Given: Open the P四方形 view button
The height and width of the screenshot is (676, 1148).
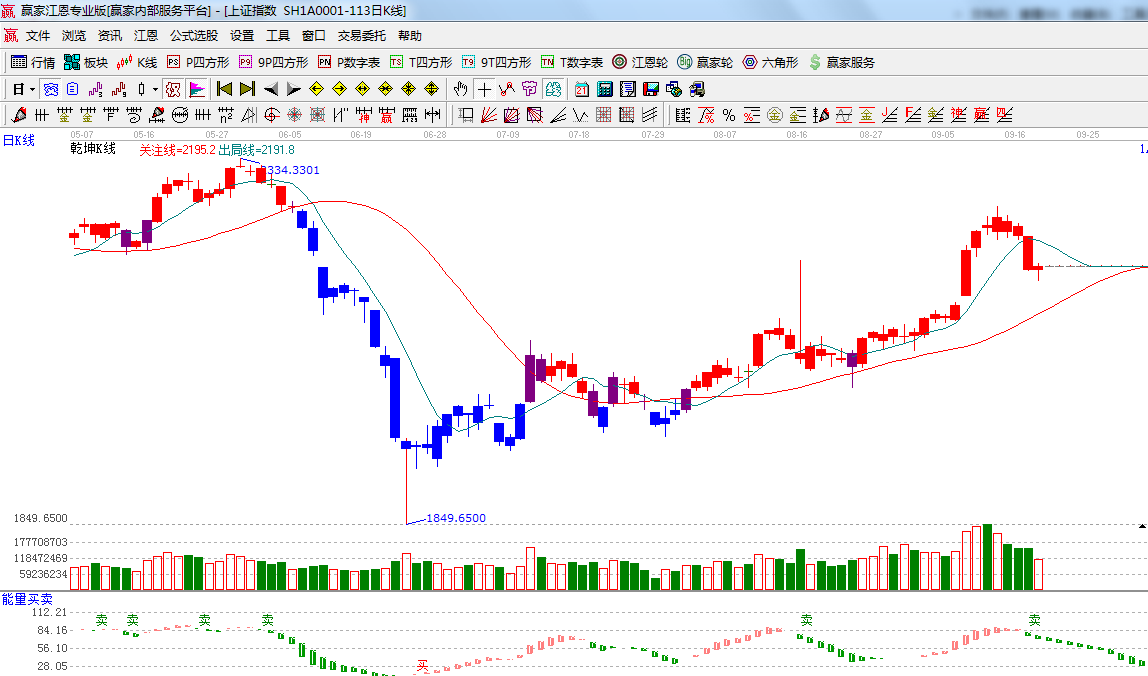Looking at the screenshot, I should click(x=197, y=62).
